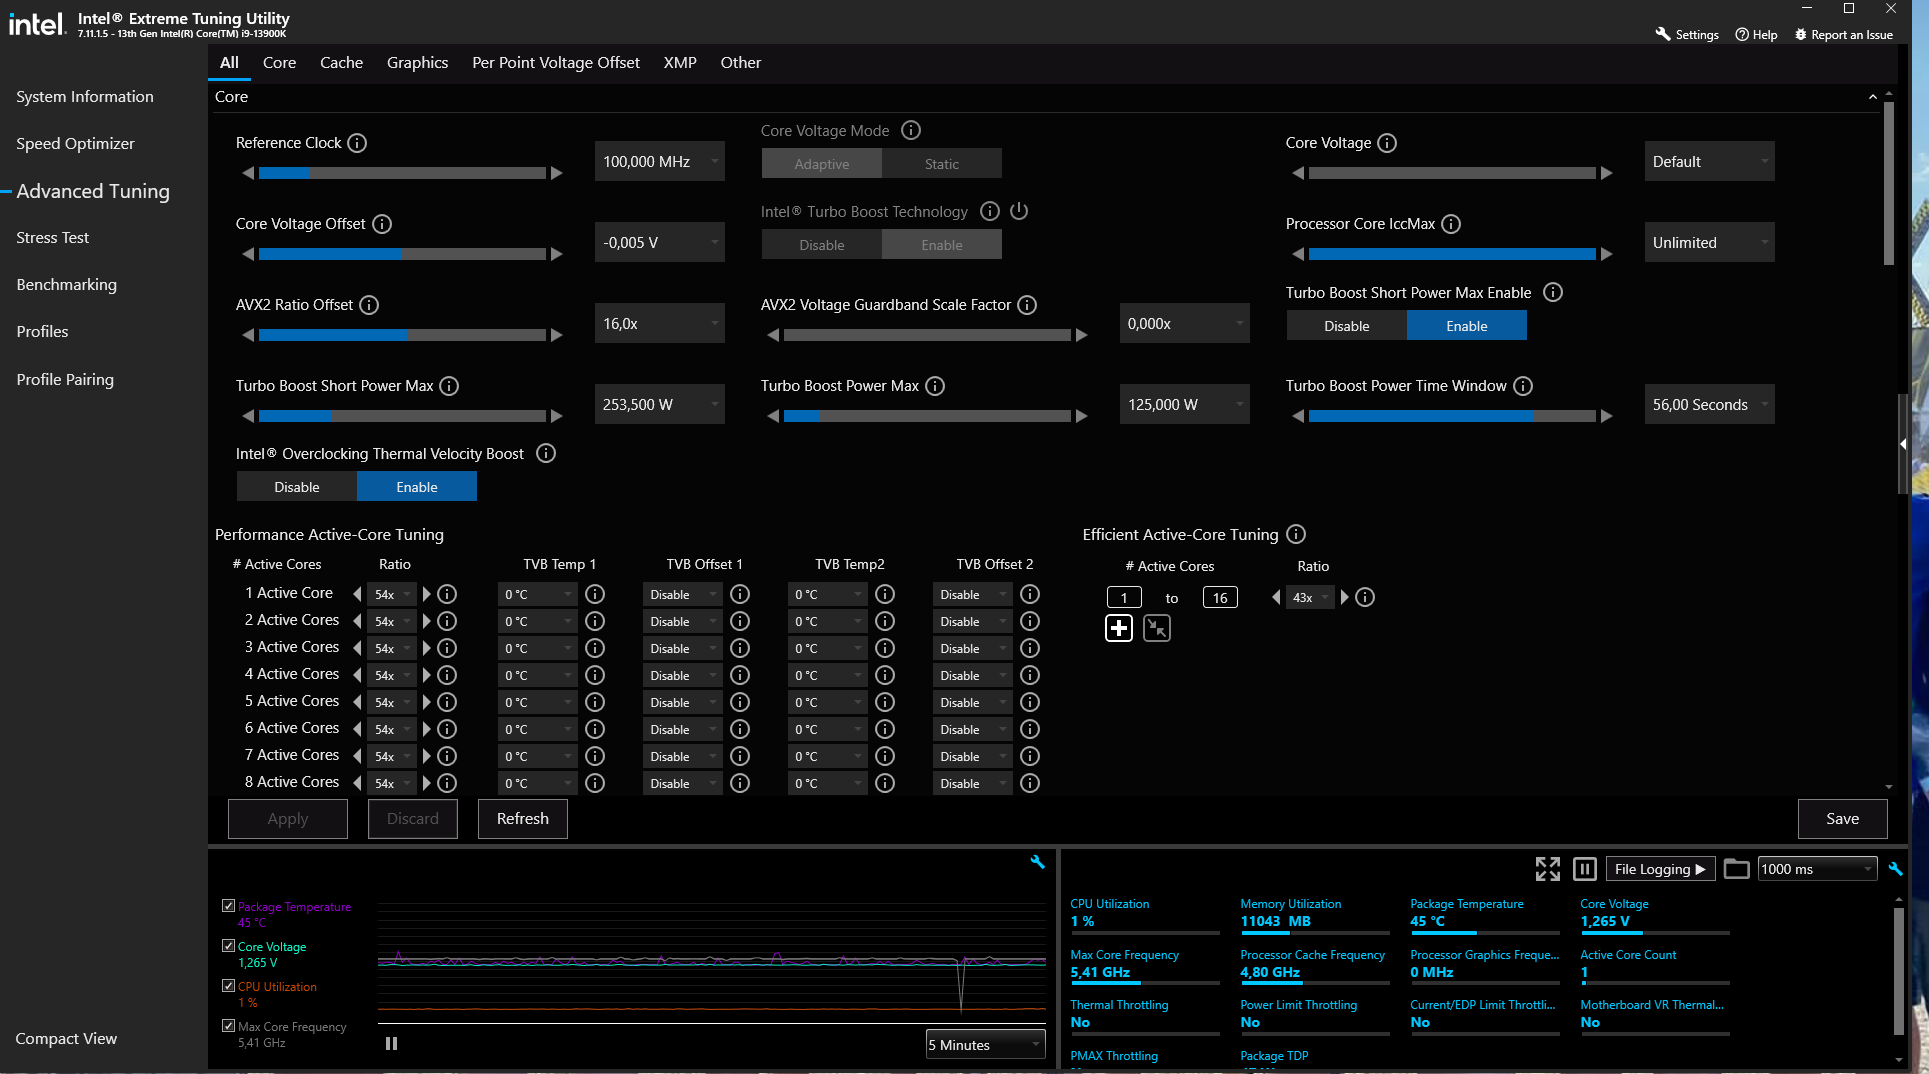The width and height of the screenshot is (1929, 1074).
Task: Click the Discard button
Action: click(x=413, y=819)
